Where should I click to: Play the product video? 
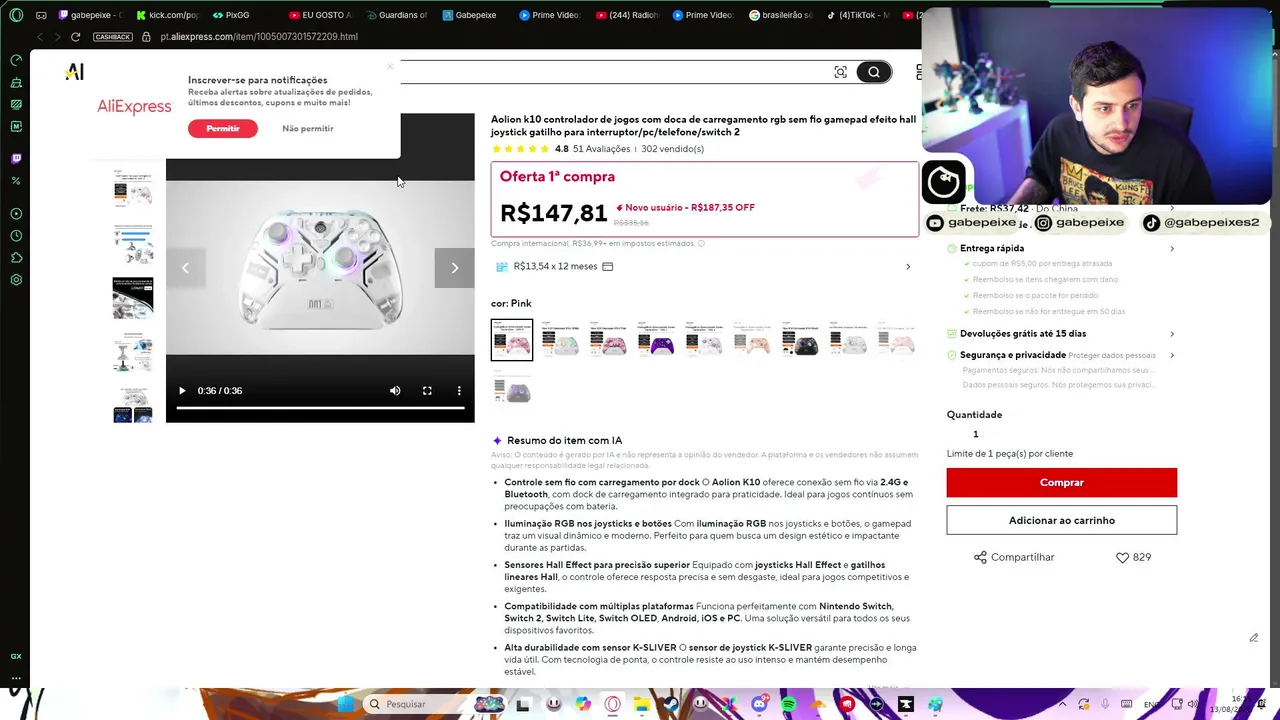point(182,391)
